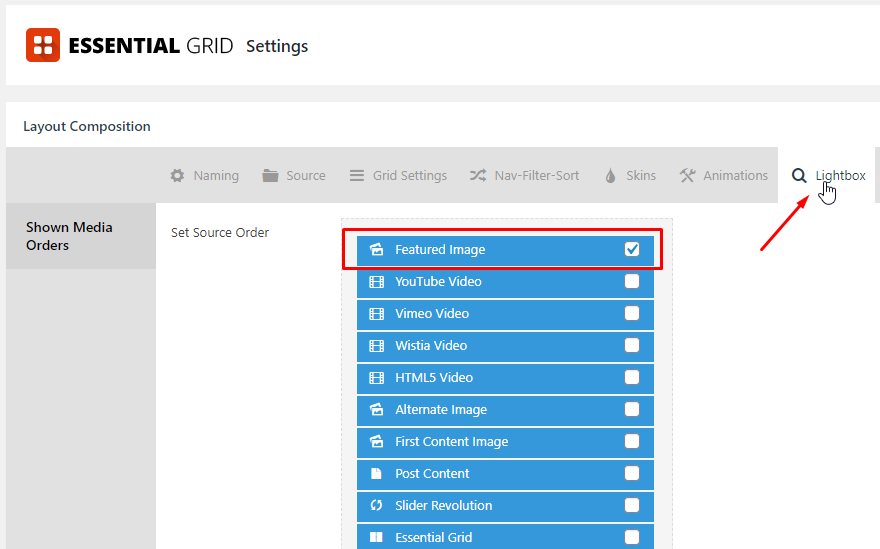
Task: Click the Set Source Order label
Action: click(x=220, y=232)
